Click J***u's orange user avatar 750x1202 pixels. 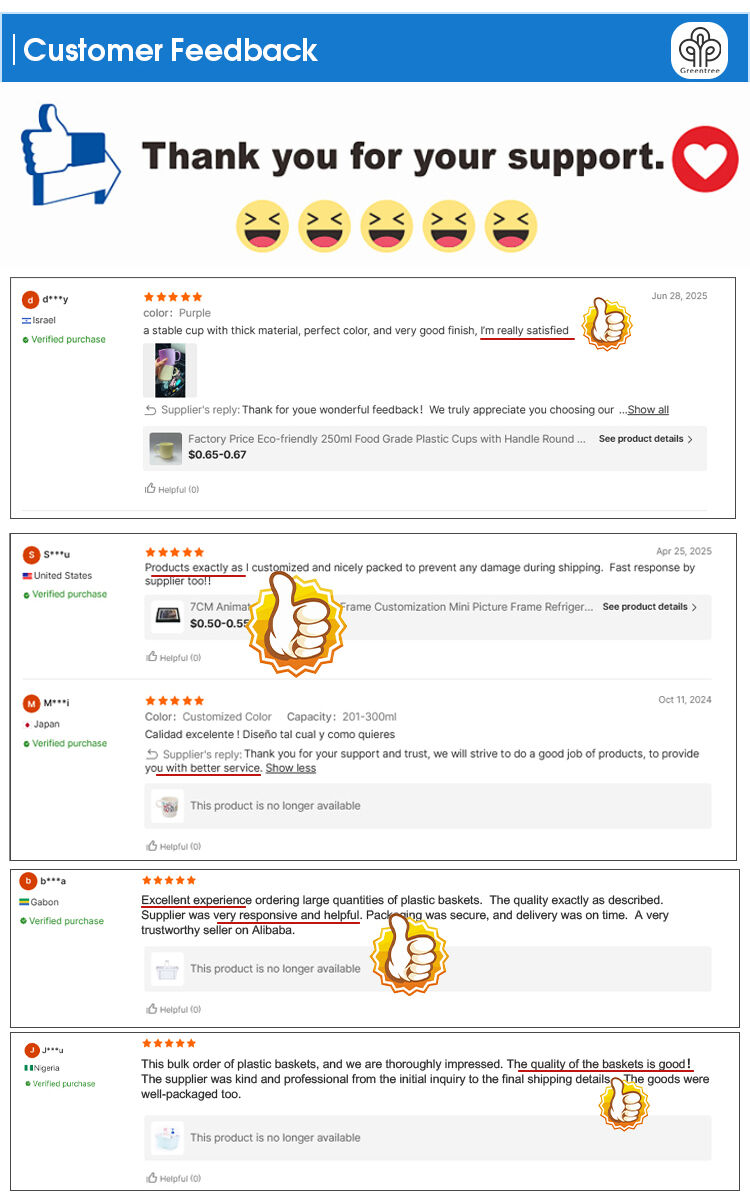click(32, 1050)
